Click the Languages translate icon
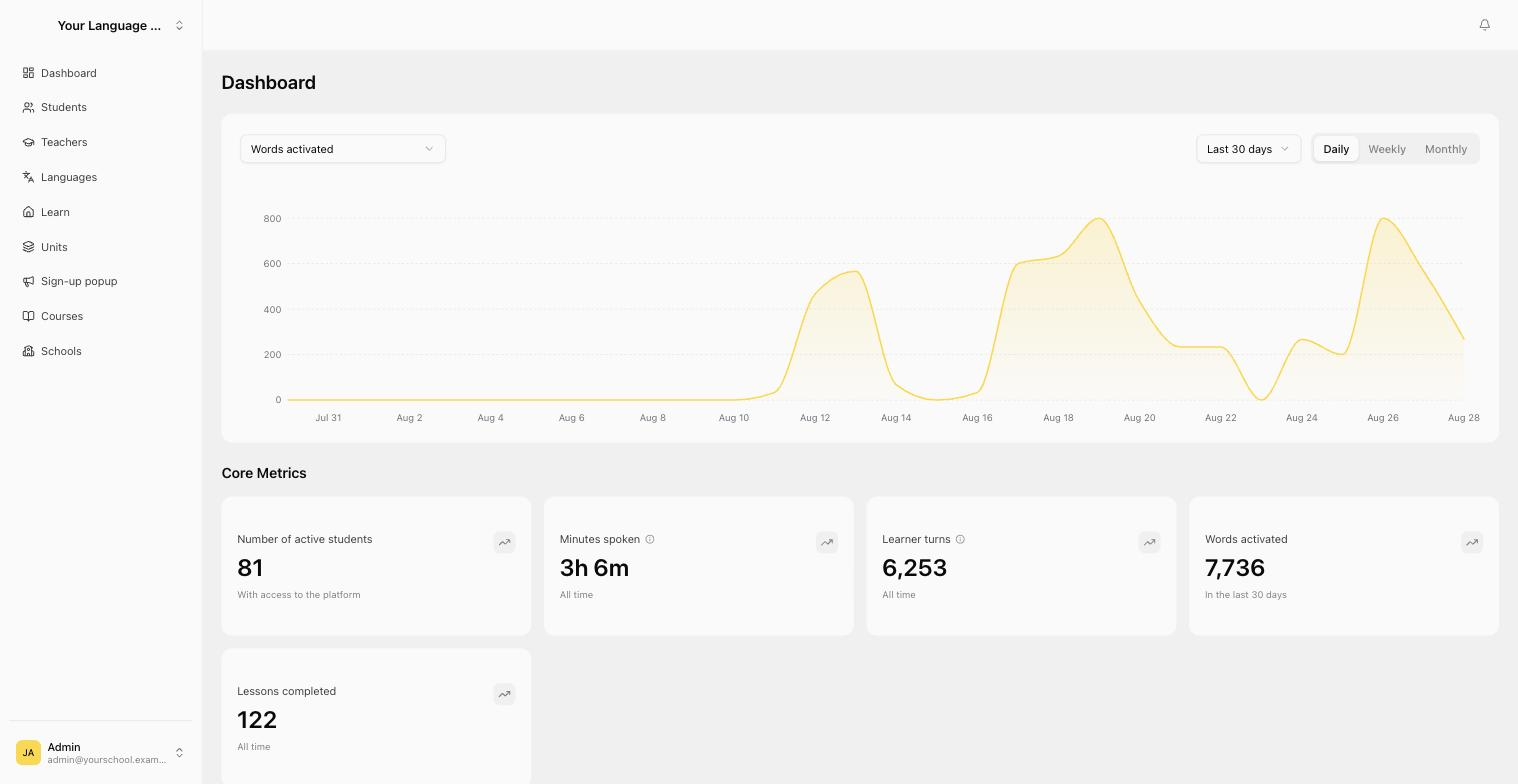1518x784 pixels. click(28, 177)
